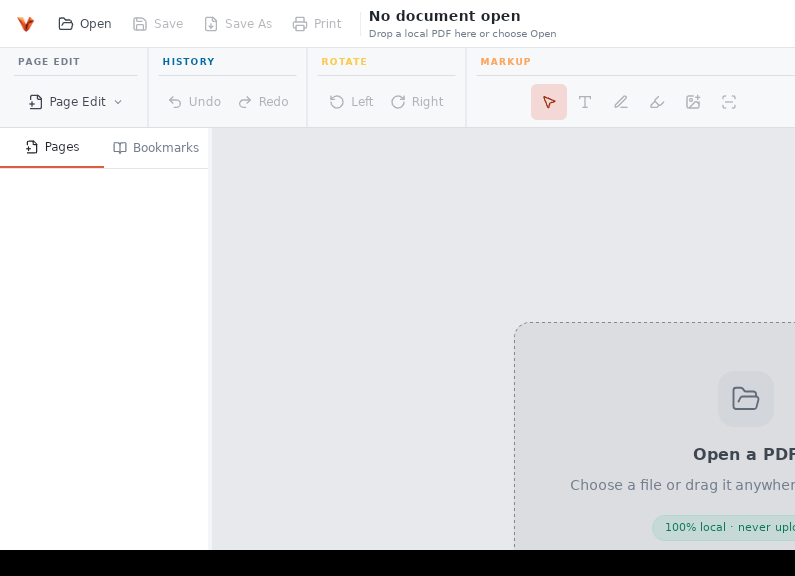Select the add image tool
Image resolution: width=795 pixels, height=576 pixels.
click(693, 102)
